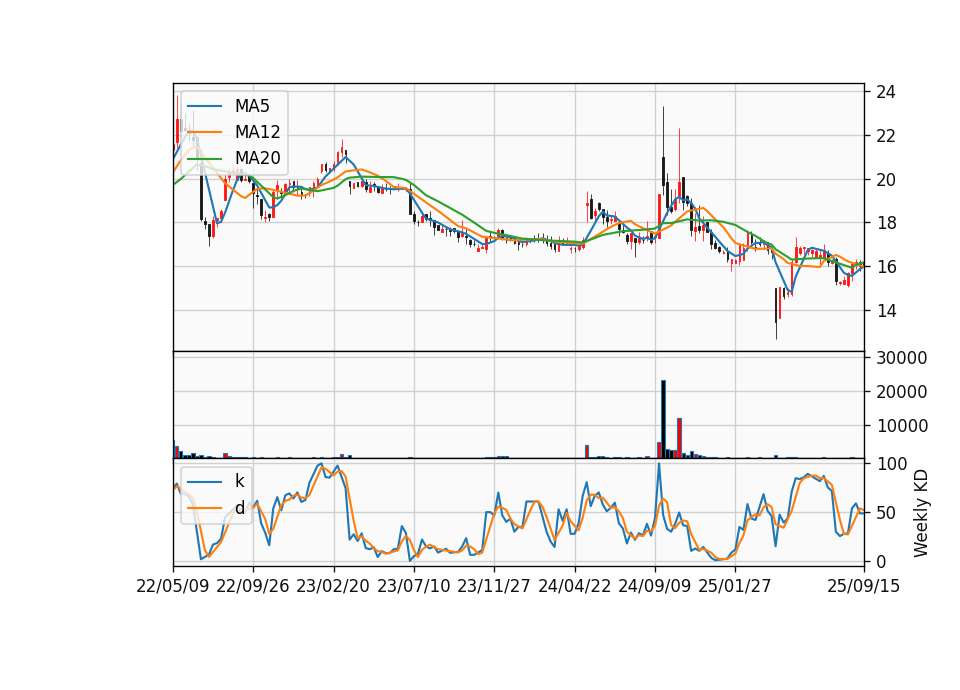Screen dimensions: 960x690
Task: Click the price axis value 14
Action: (886, 311)
